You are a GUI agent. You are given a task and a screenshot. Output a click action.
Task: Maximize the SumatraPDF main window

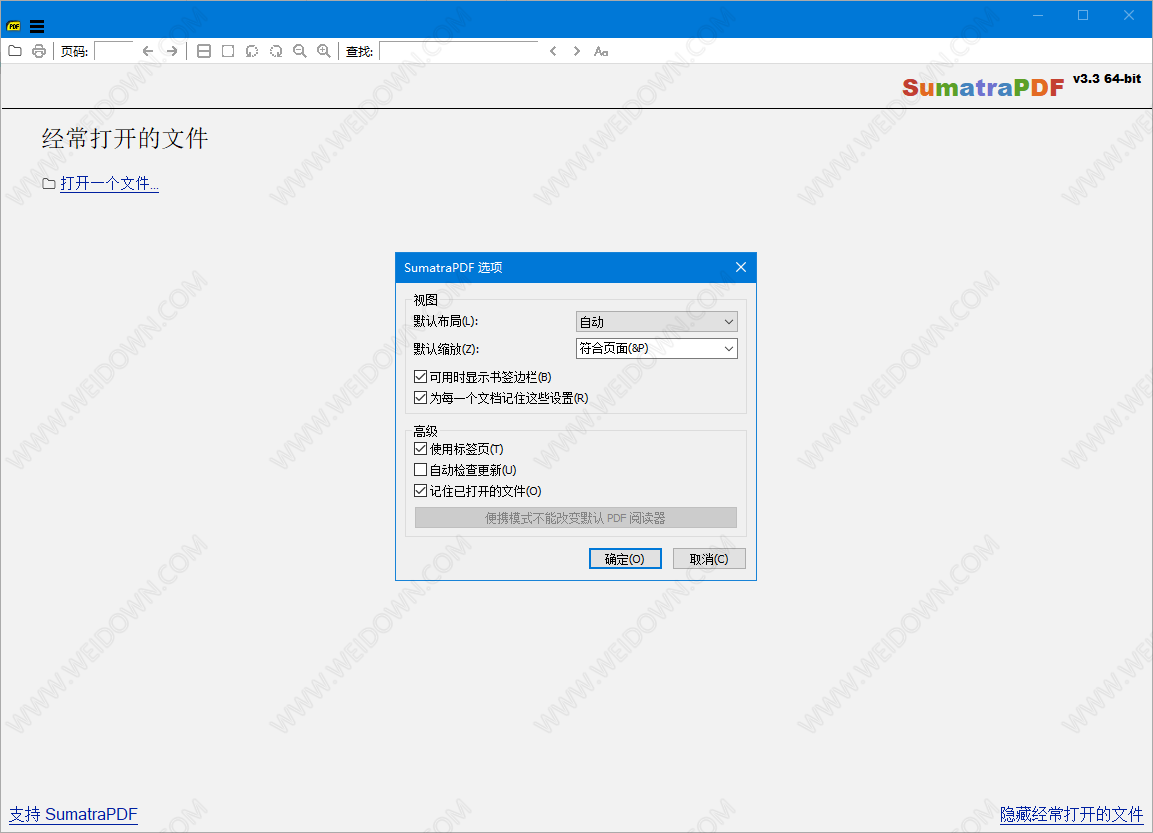(x=1083, y=15)
